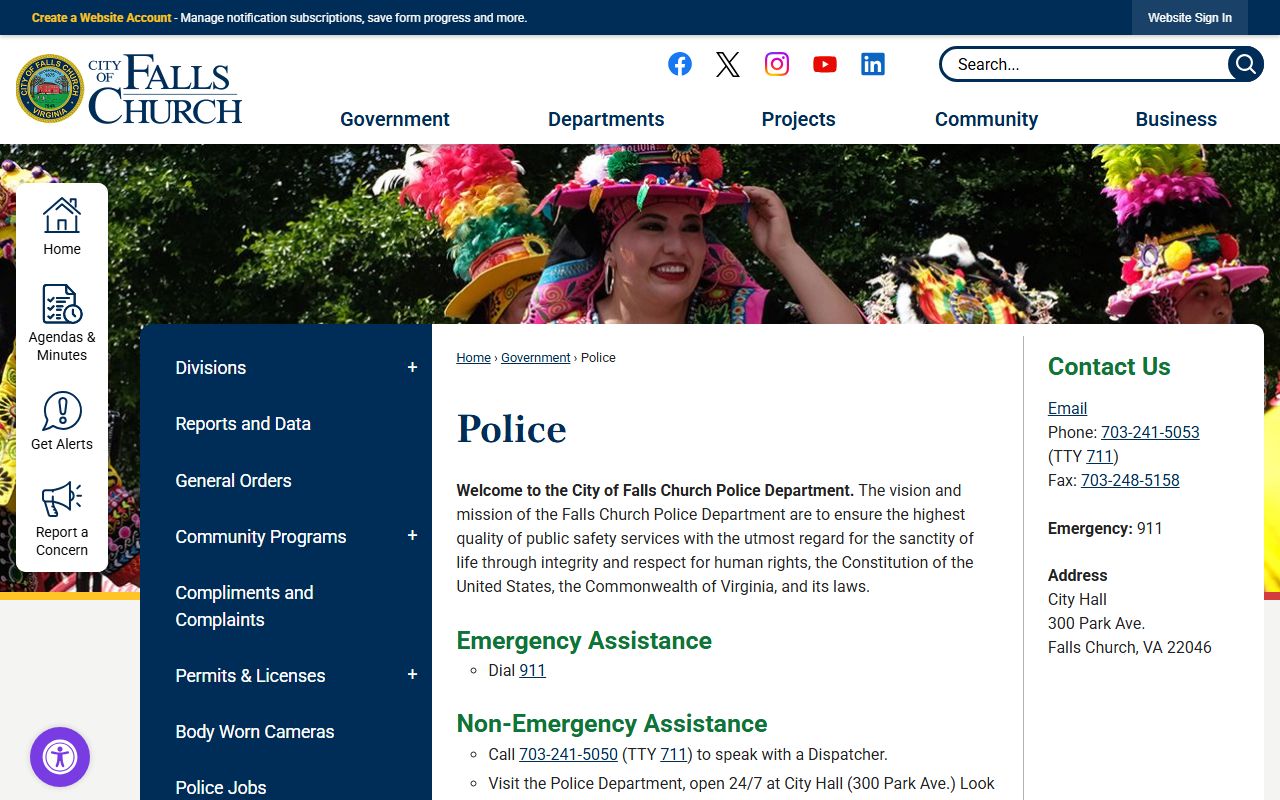The height and width of the screenshot is (800, 1280).
Task: Select Permits & Licenses in sidebar
Action: click(250, 676)
